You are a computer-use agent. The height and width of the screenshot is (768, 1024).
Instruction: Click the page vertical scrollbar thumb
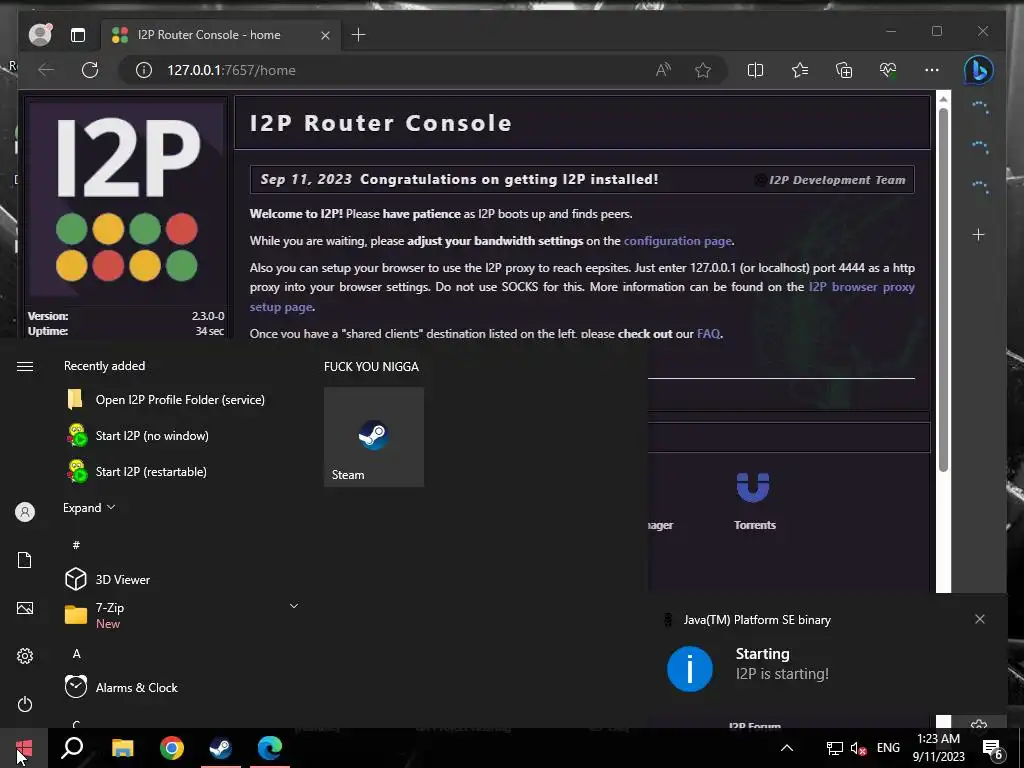coord(943,289)
